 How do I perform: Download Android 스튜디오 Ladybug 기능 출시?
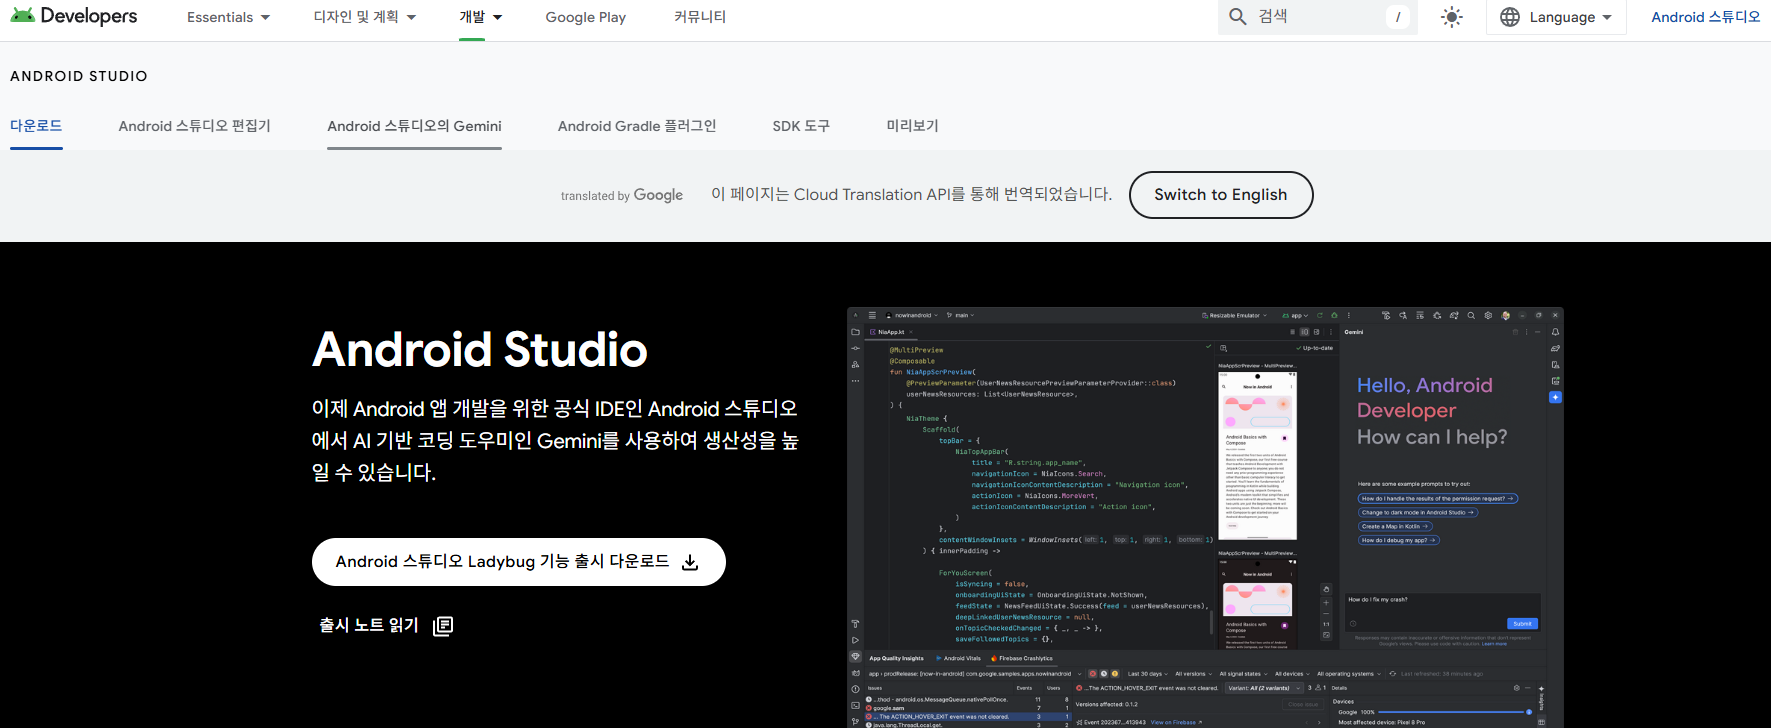518,562
